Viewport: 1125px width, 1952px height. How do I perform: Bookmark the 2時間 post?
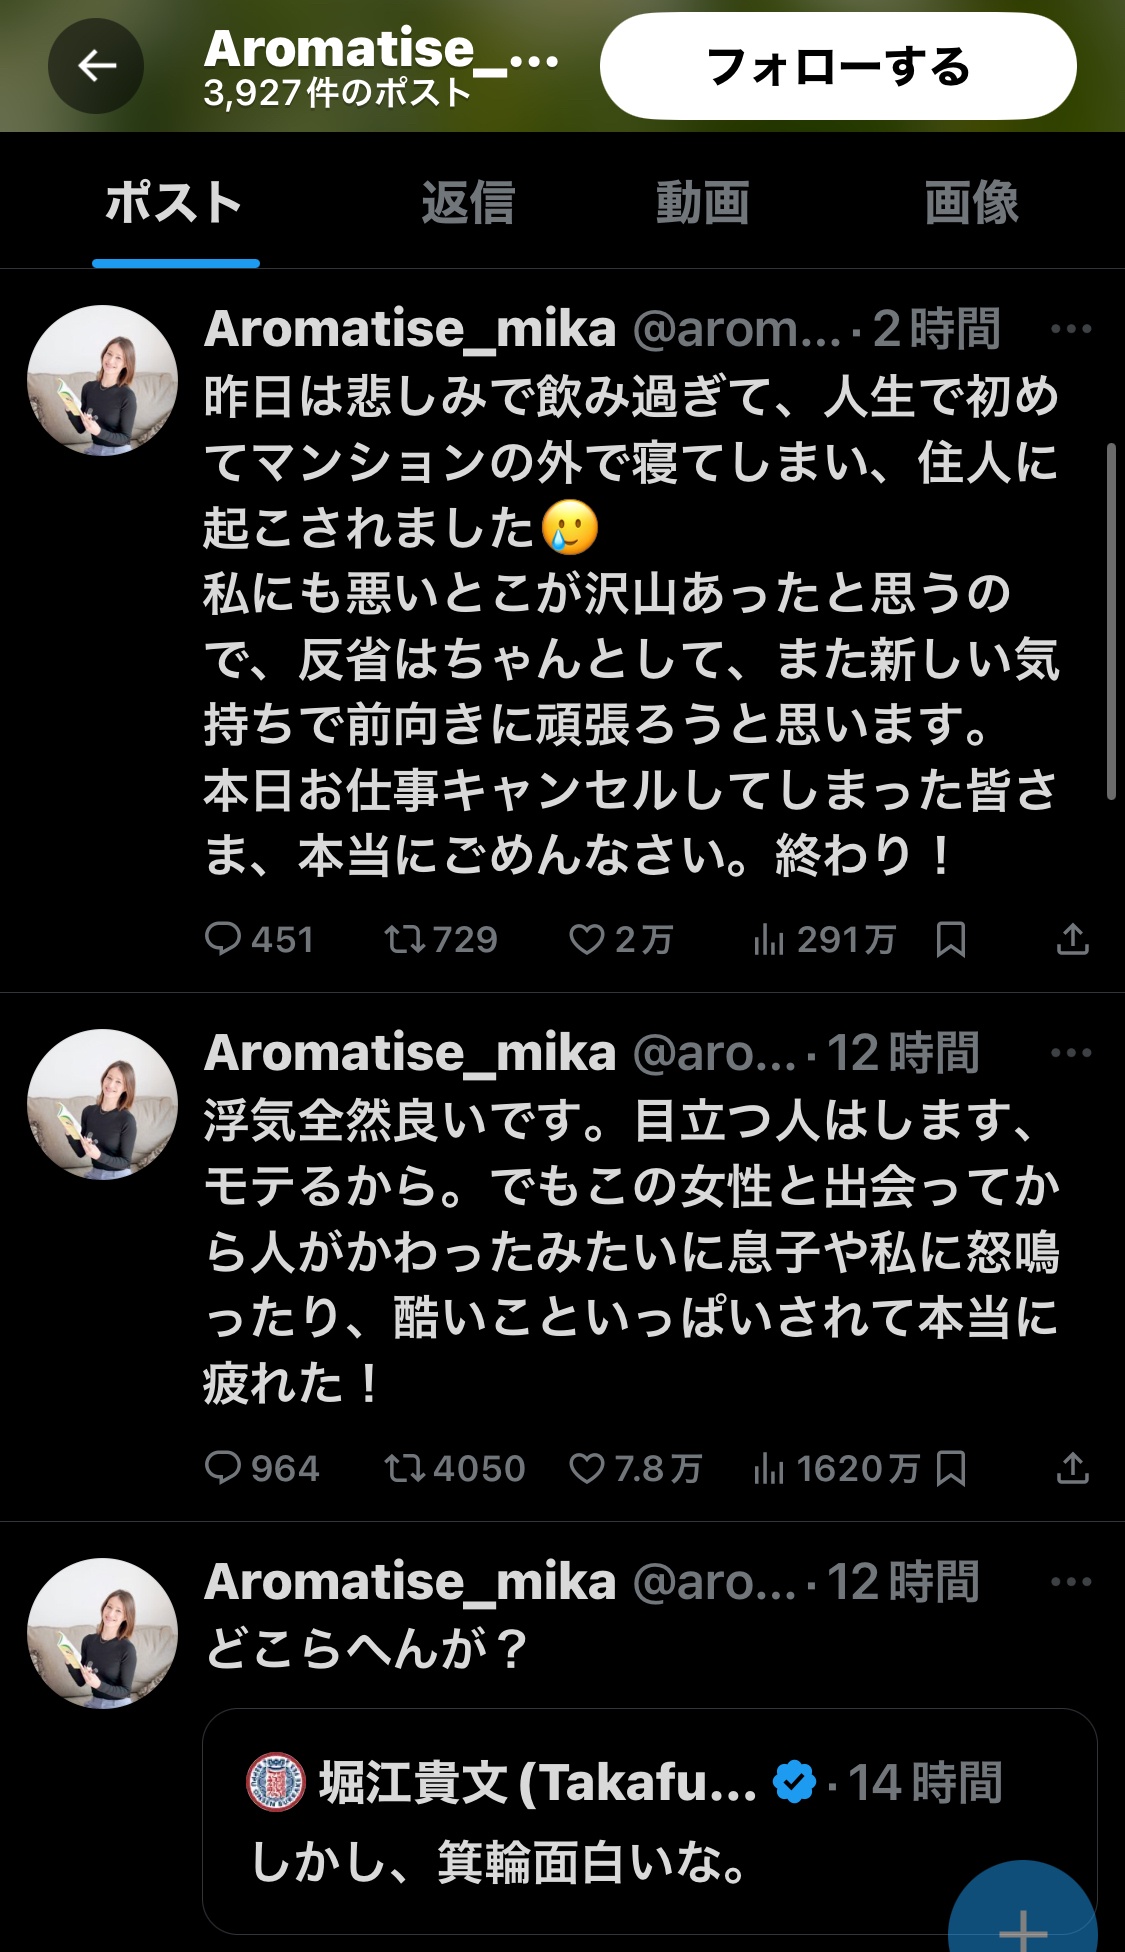[950, 939]
